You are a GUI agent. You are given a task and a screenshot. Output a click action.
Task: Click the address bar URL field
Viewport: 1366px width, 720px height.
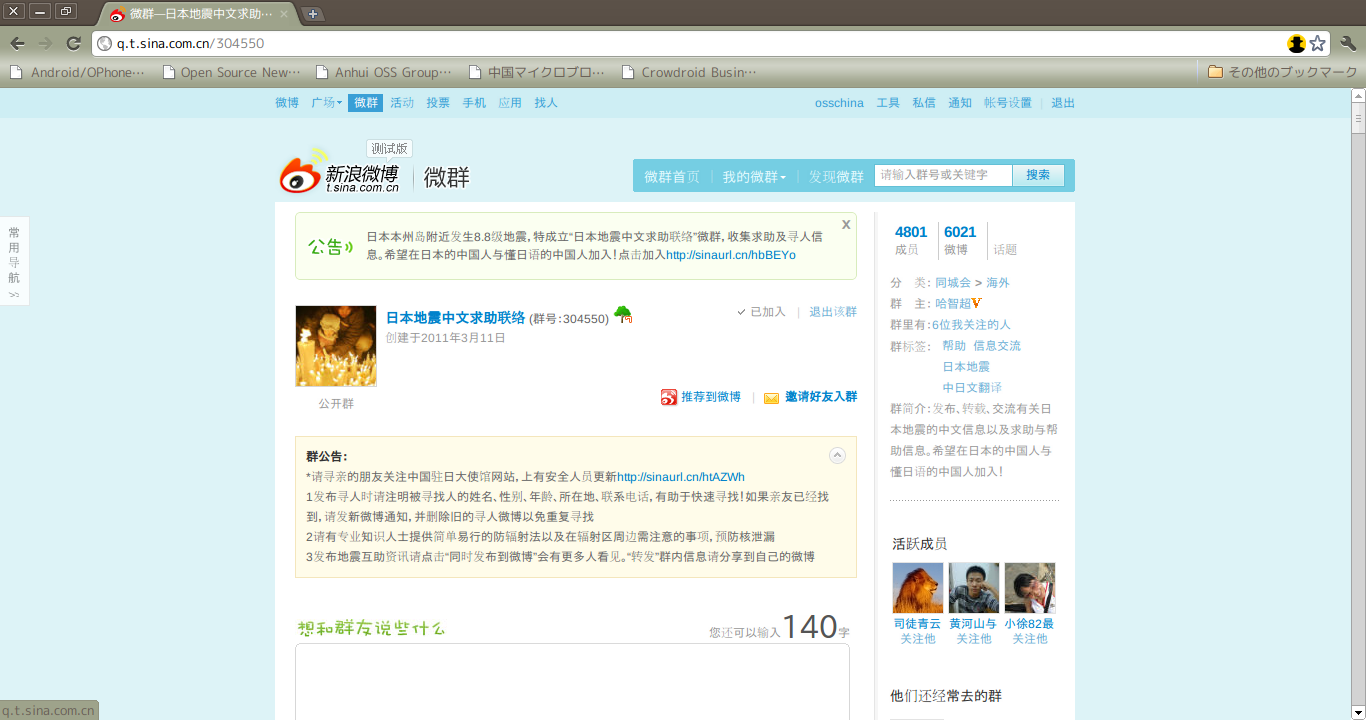tap(690, 43)
